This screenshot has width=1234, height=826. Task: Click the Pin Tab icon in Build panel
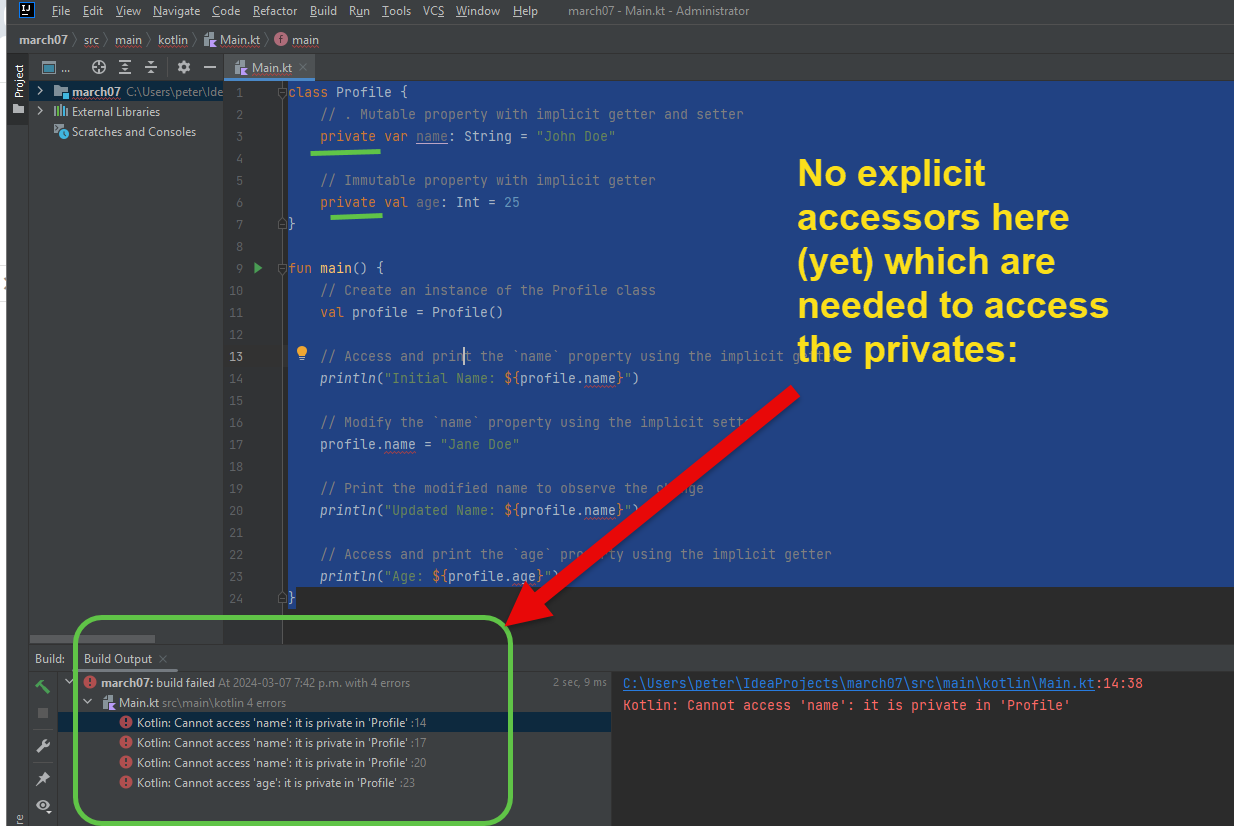(x=43, y=779)
